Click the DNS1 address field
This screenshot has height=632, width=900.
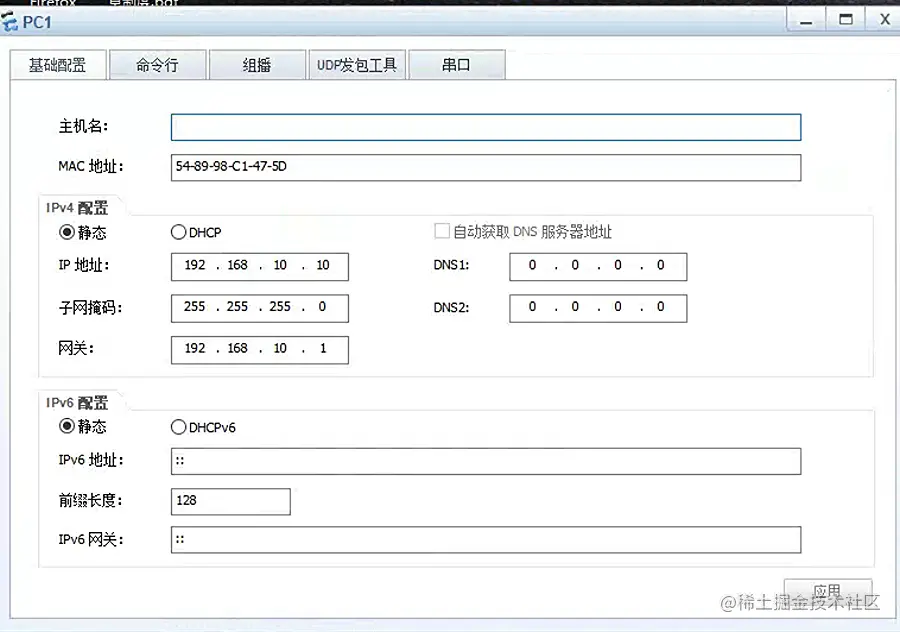point(598,266)
